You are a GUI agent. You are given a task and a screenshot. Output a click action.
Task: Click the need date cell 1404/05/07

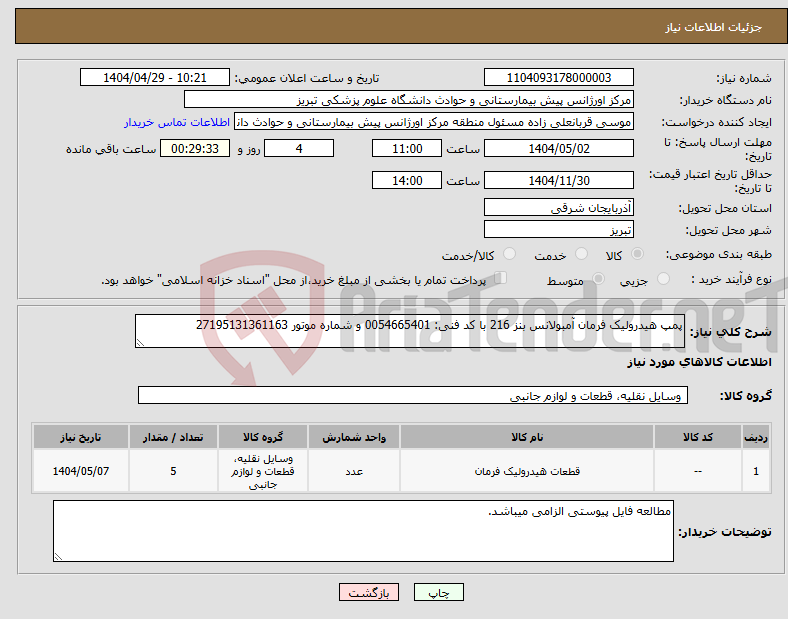click(x=81, y=471)
